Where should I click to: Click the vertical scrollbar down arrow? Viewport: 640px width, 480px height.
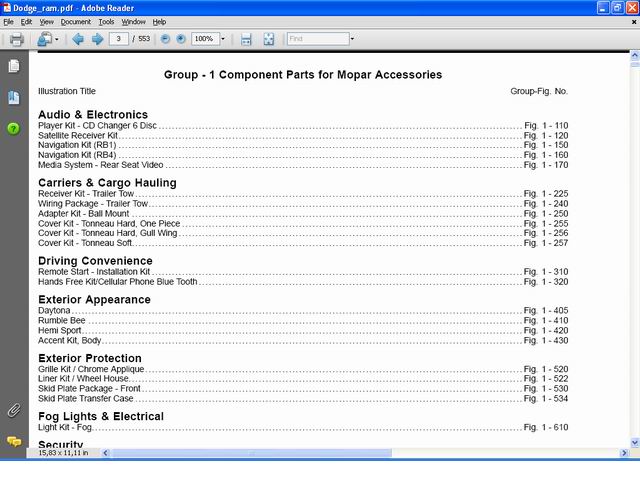pos(635,443)
